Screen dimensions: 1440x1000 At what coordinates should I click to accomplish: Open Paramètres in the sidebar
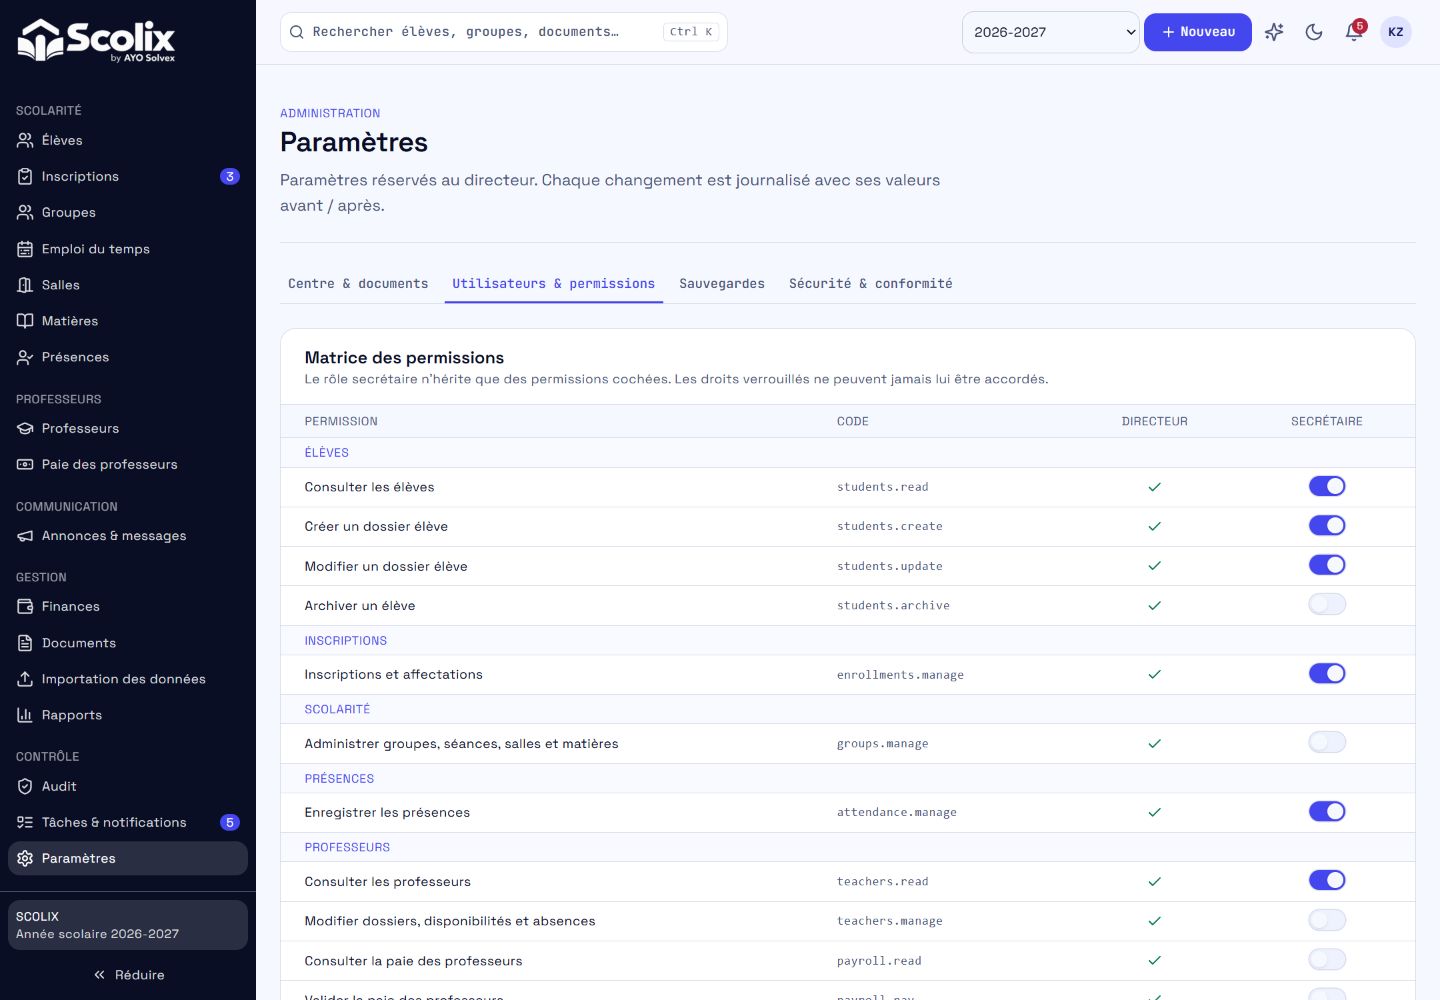(x=128, y=858)
